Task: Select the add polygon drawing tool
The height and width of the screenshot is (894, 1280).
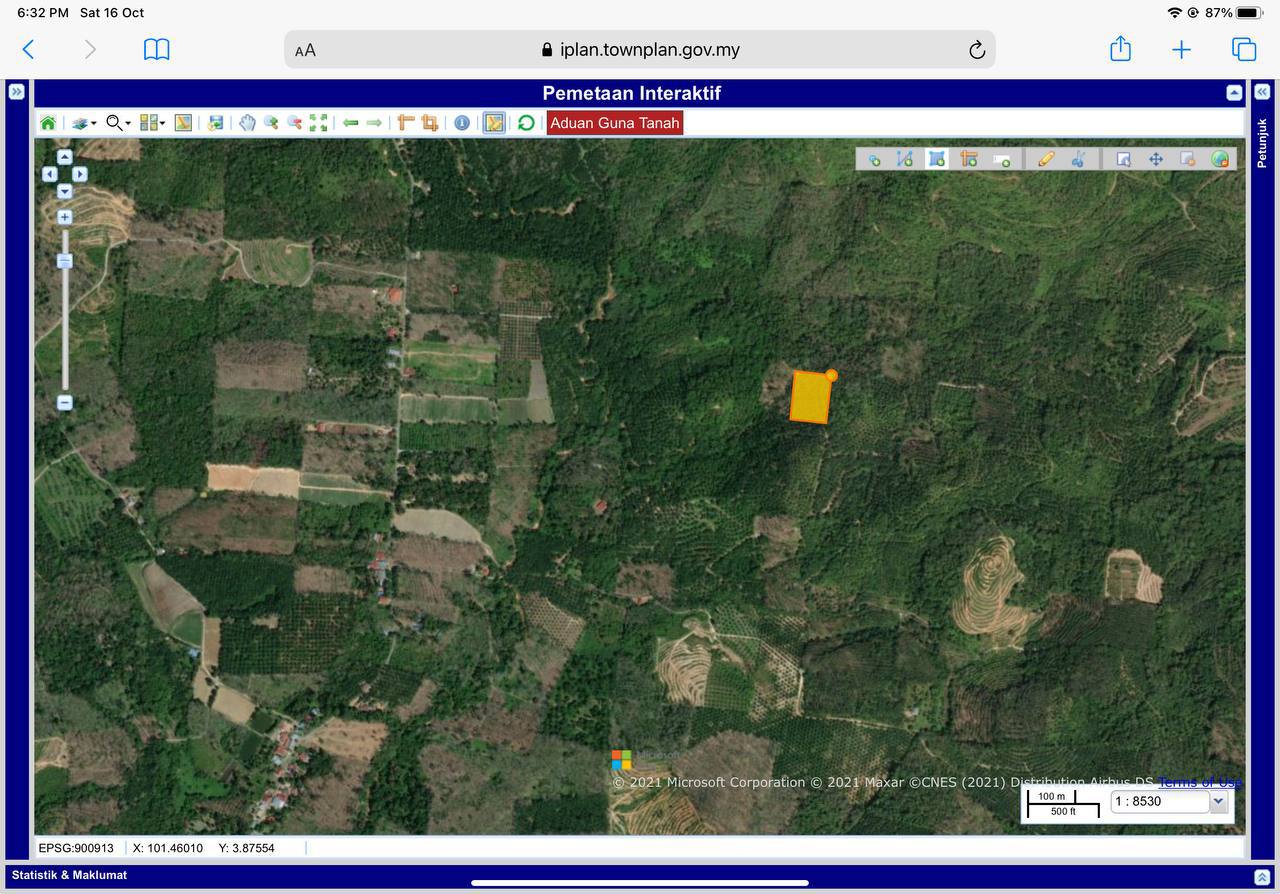Action: 936,159
